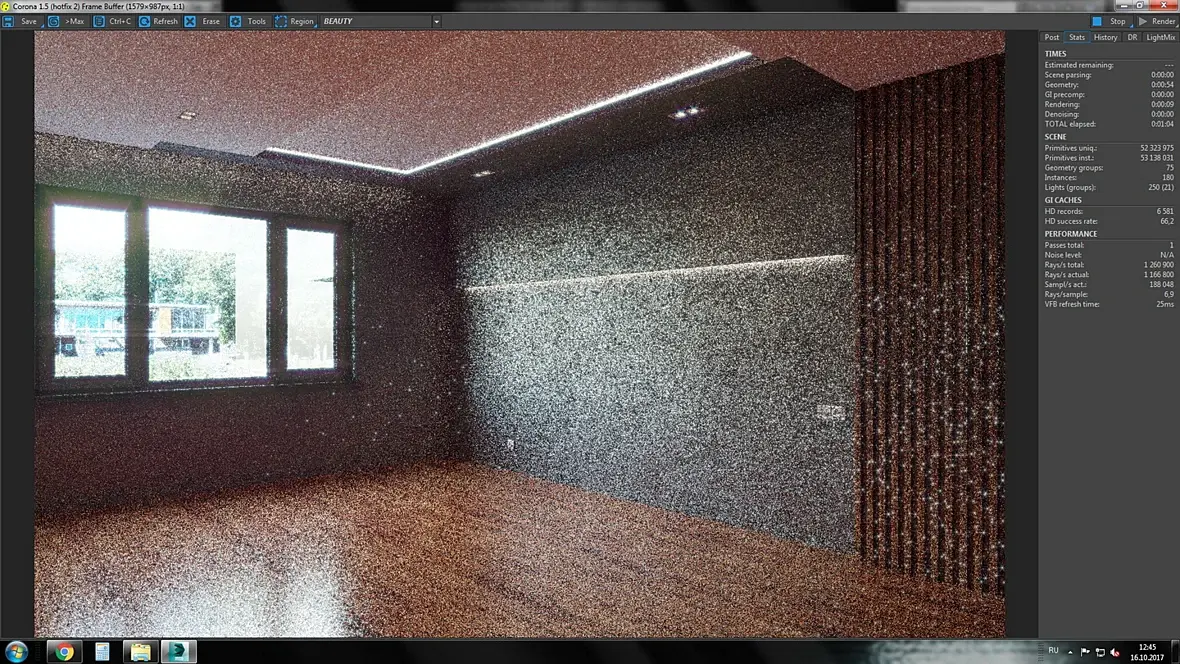The height and width of the screenshot is (664, 1180).
Task: Select the 'HD records:' 6 581 row
Action: pyautogui.click(x=1109, y=212)
